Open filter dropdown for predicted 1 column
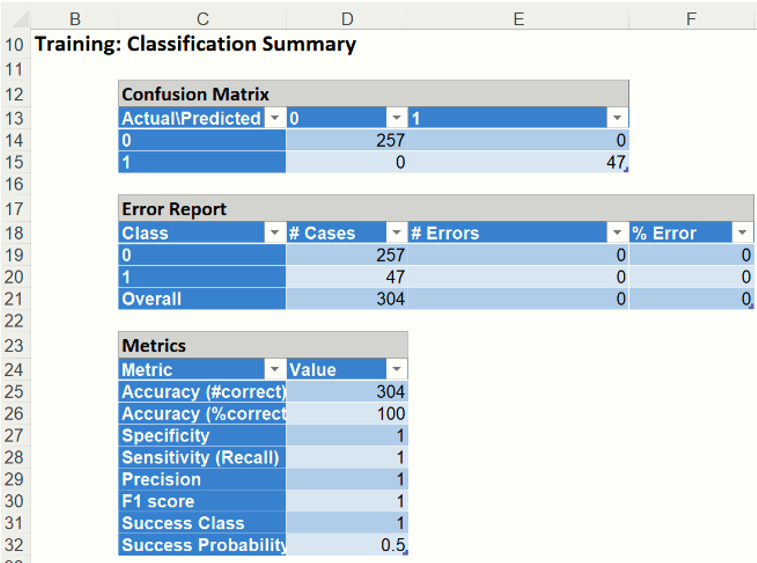757x563 pixels. pos(617,118)
